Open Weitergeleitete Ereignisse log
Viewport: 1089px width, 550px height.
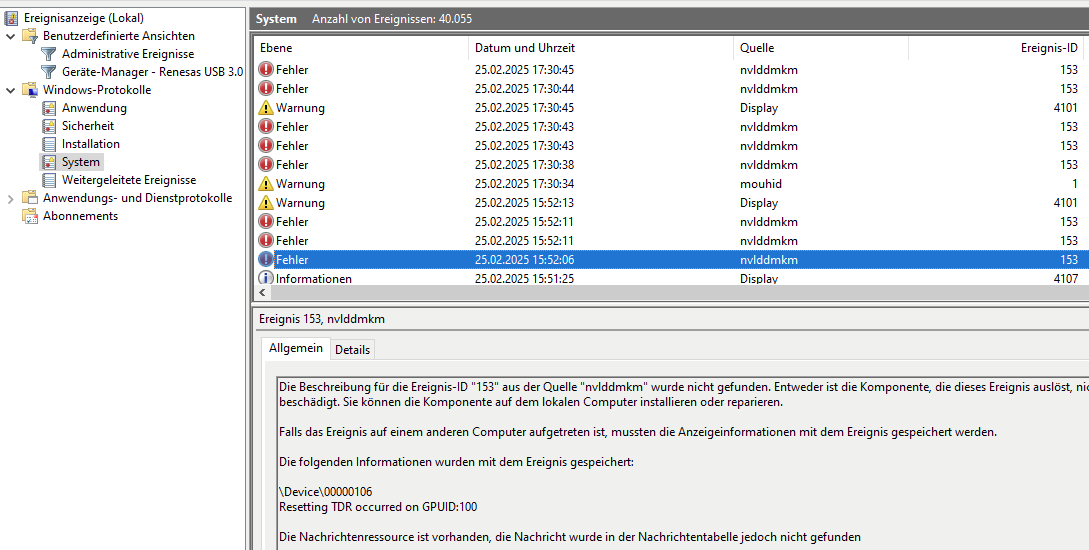click(x=129, y=181)
